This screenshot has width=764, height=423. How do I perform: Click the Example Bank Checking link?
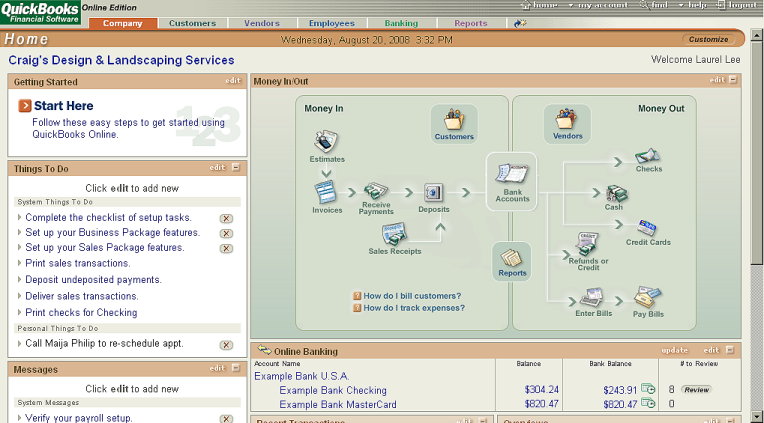[333, 390]
